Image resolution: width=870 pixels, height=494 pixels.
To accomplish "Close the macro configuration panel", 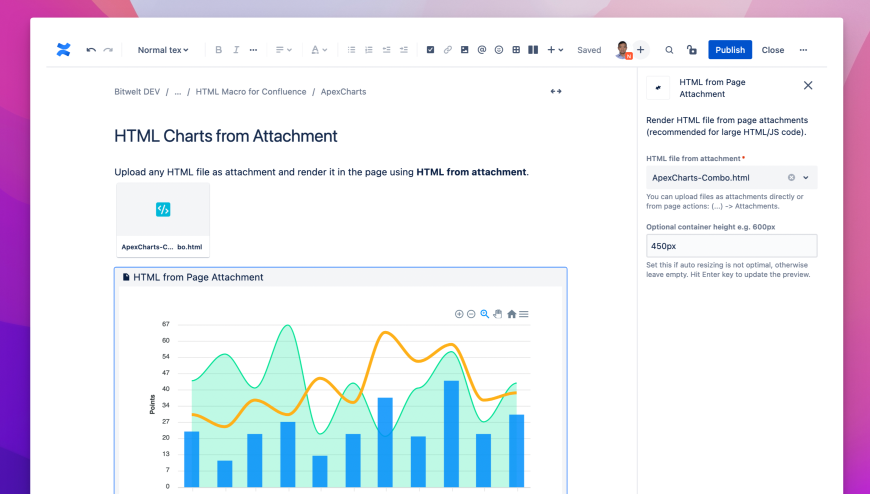I will click(x=808, y=85).
